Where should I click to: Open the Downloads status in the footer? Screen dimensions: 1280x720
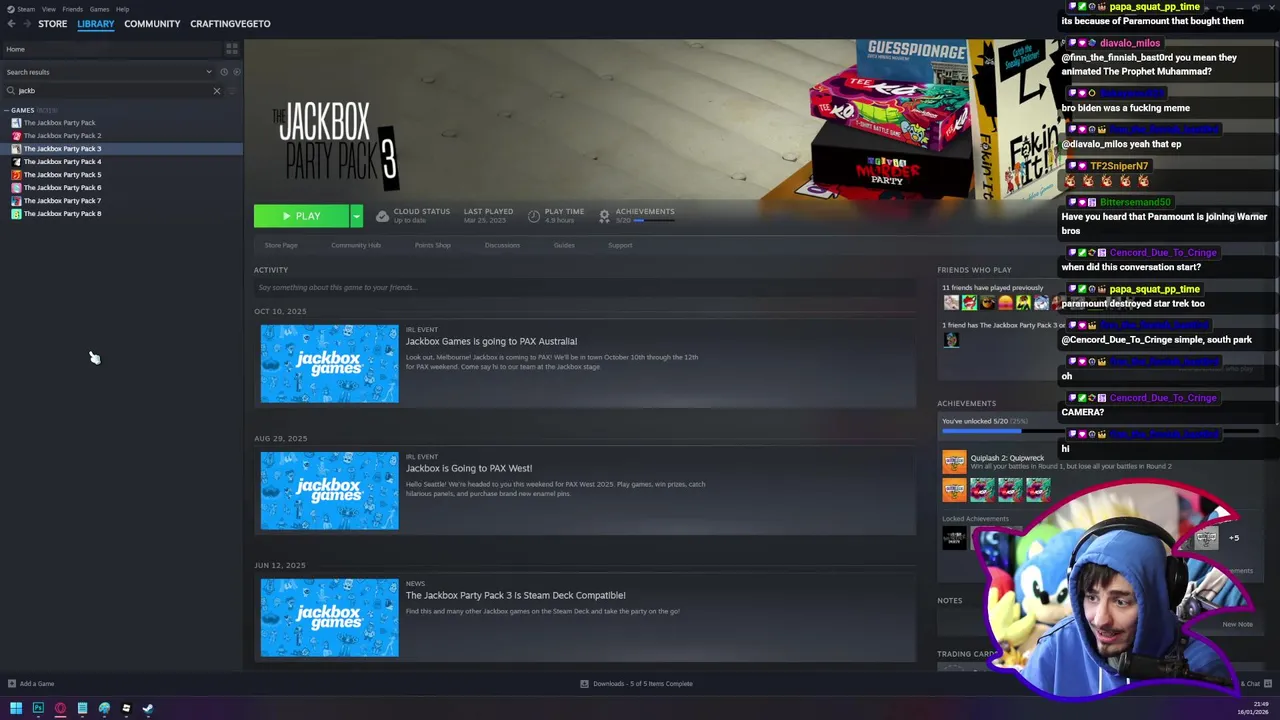pos(637,684)
